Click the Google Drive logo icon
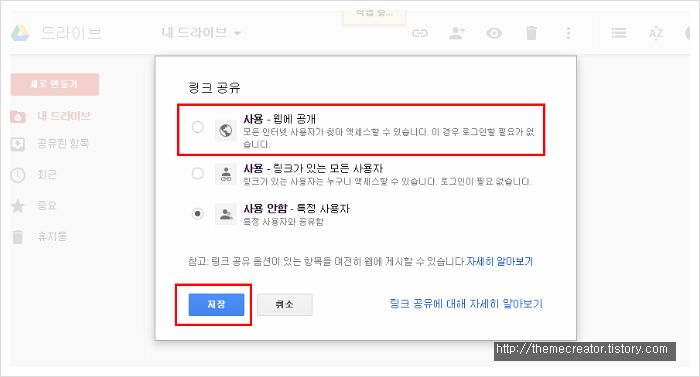The image size is (700, 377). click(x=20, y=33)
